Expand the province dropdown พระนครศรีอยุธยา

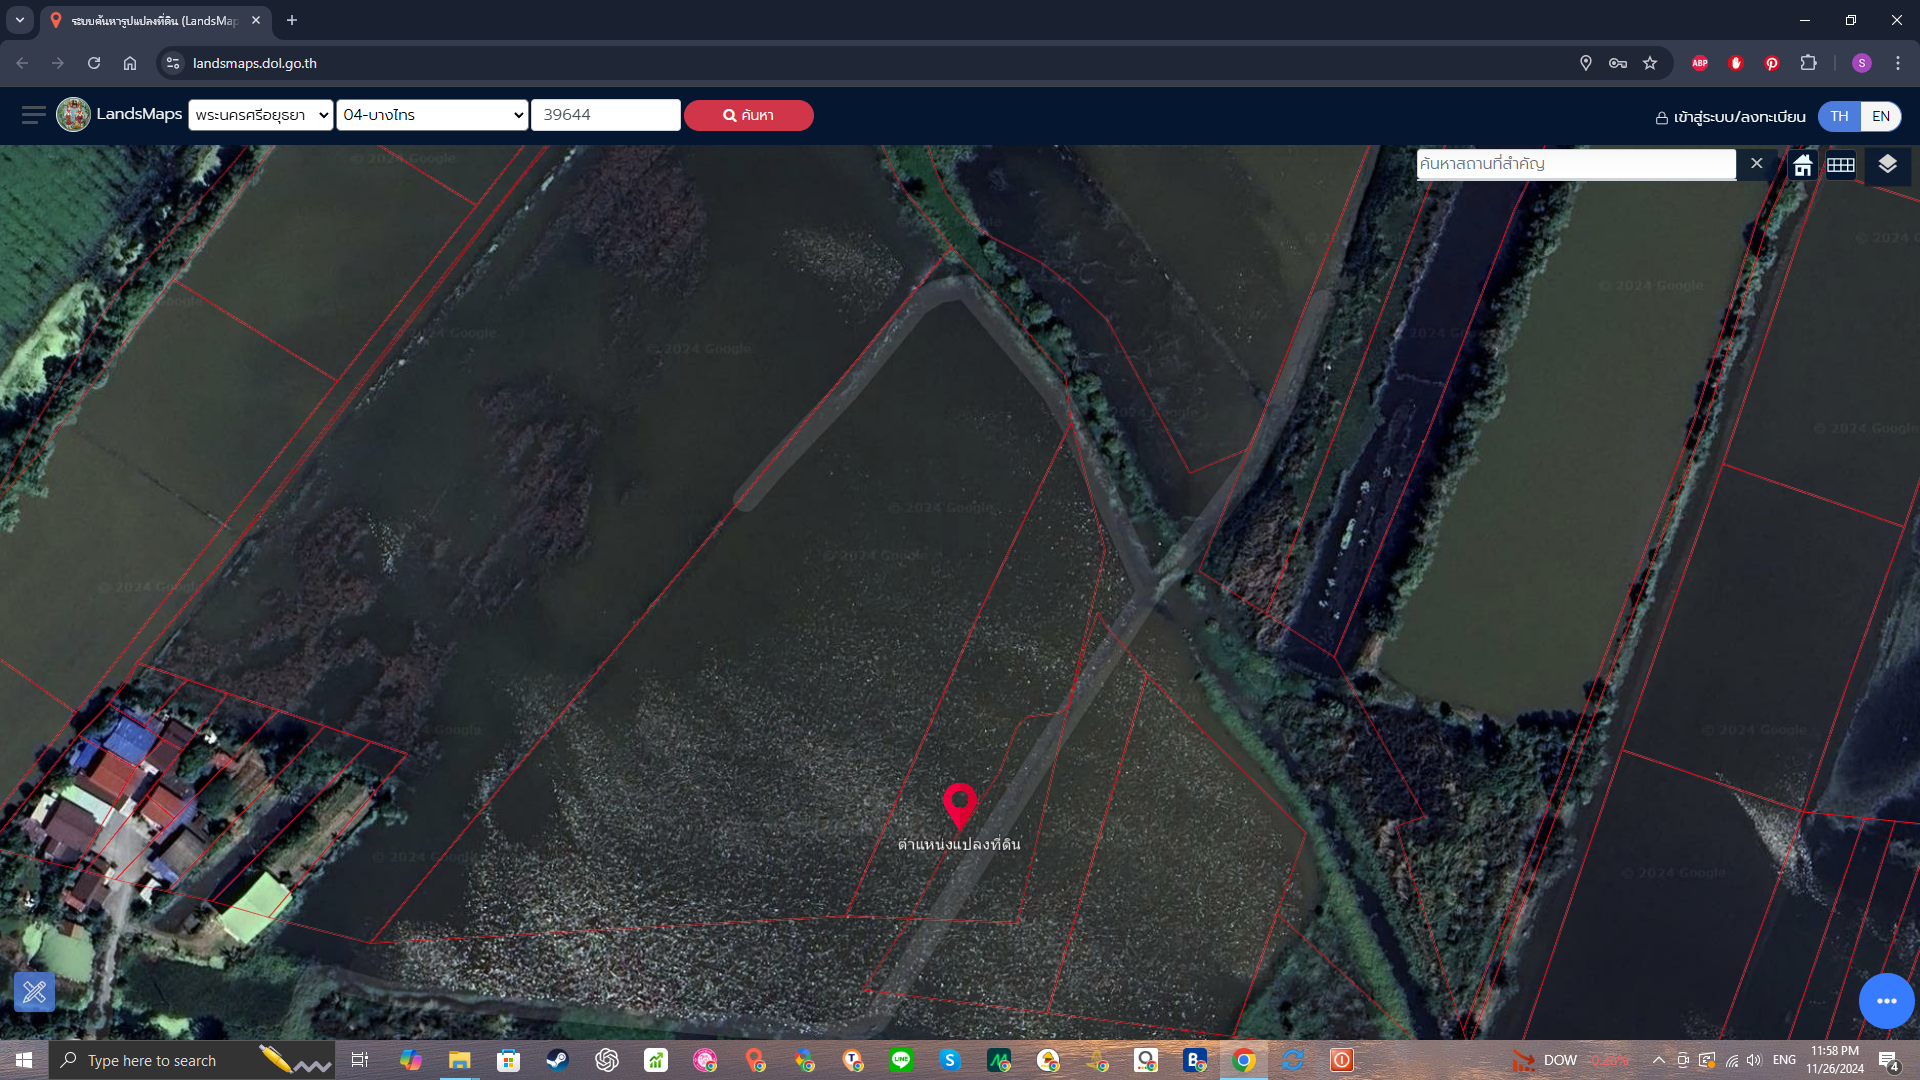point(261,115)
